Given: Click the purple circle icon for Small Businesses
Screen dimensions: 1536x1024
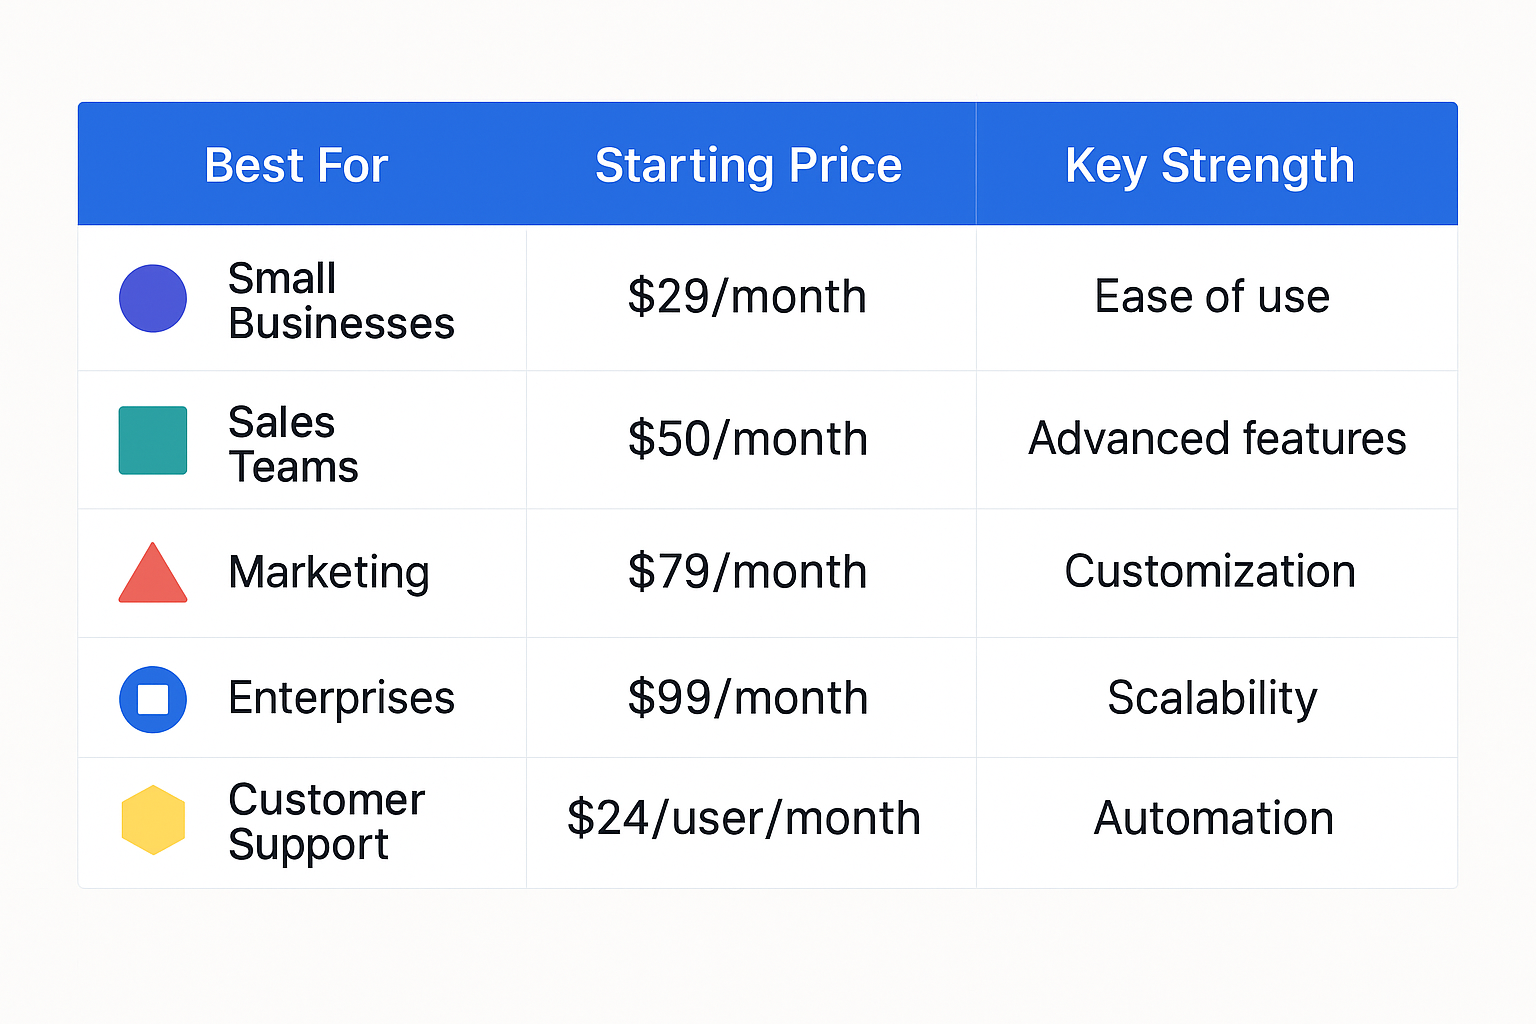Looking at the screenshot, I should [153, 298].
